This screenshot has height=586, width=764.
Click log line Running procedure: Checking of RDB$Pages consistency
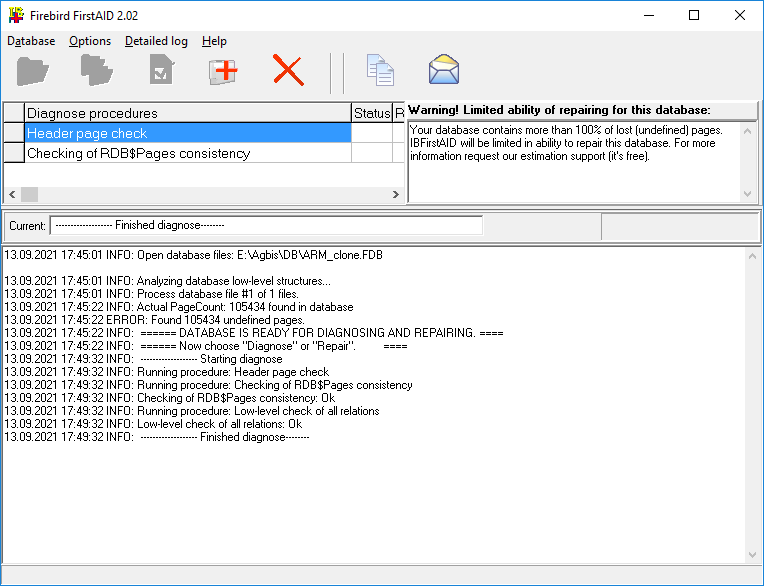[x=209, y=385]
